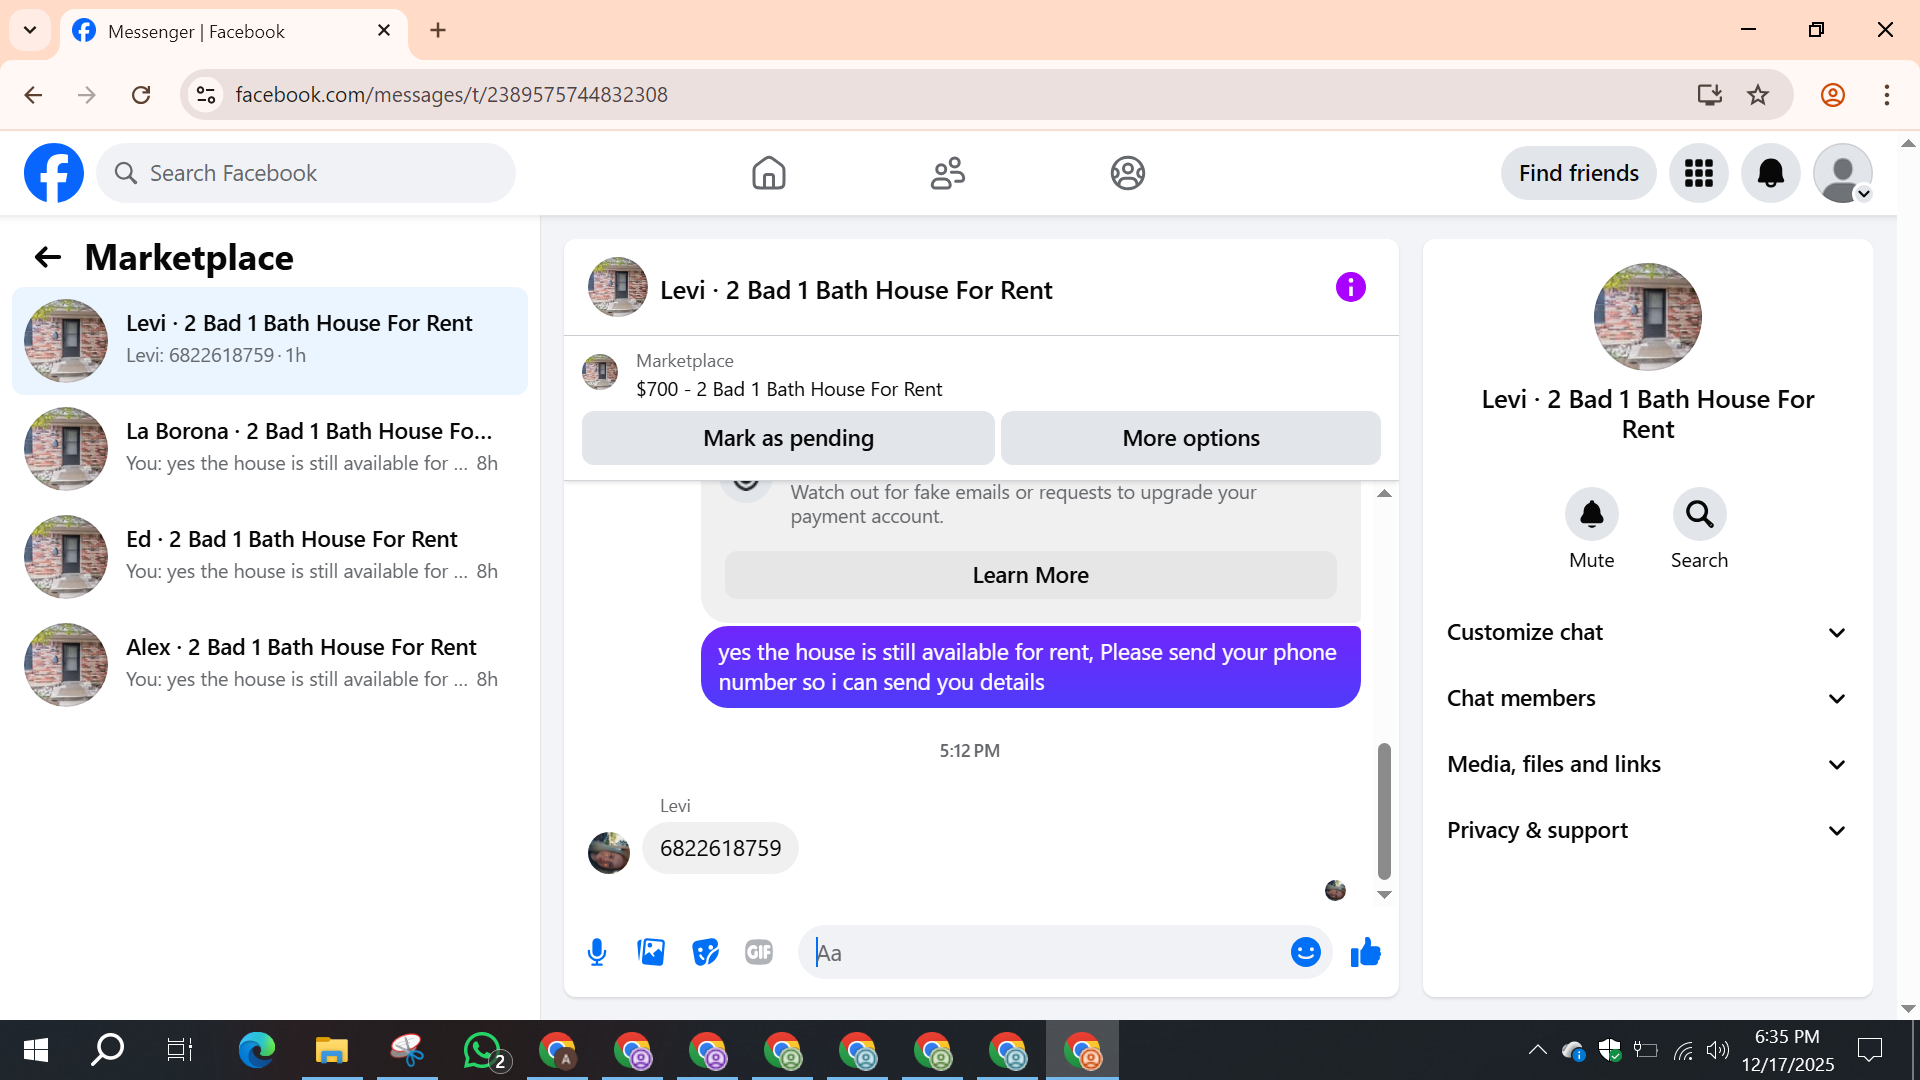Image resolution: width=1920 pixels, height=1080 pixels.
Task: Click the voice clip microphone icon
Action: [x=597, y=952]
